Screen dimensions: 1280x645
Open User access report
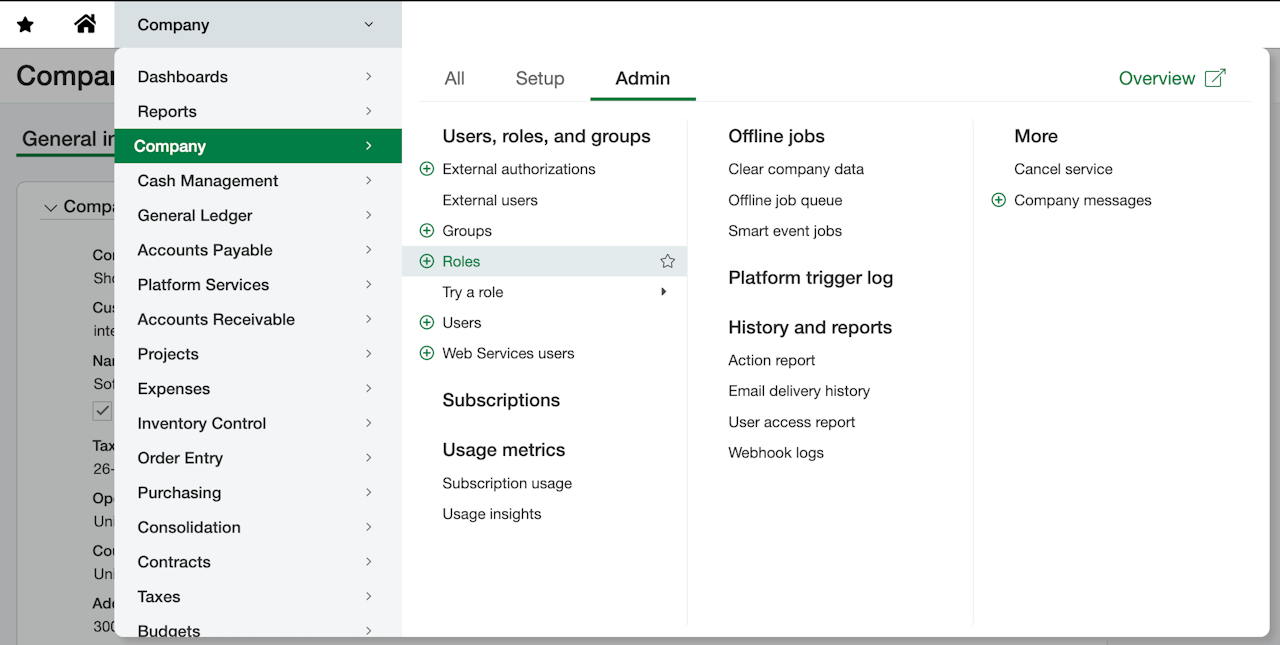[x=792, y=422]
